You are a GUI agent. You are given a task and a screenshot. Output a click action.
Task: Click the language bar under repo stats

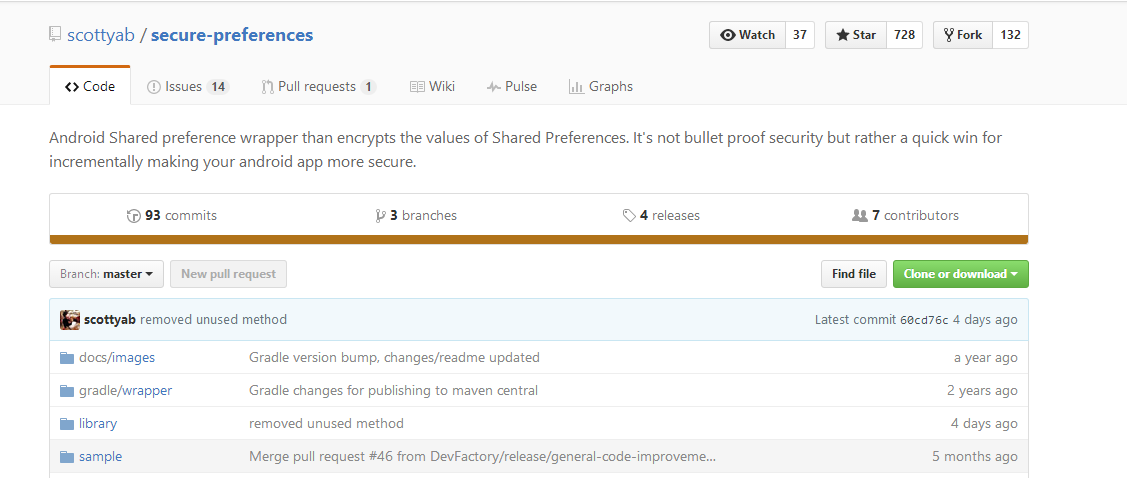[x=539, y=239]
